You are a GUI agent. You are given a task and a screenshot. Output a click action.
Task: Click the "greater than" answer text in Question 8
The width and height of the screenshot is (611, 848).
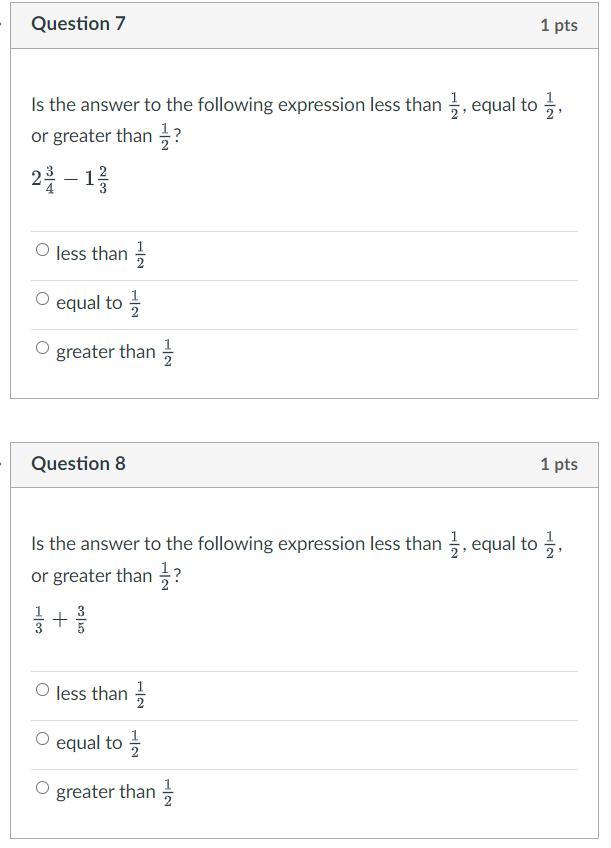point(105,792)
